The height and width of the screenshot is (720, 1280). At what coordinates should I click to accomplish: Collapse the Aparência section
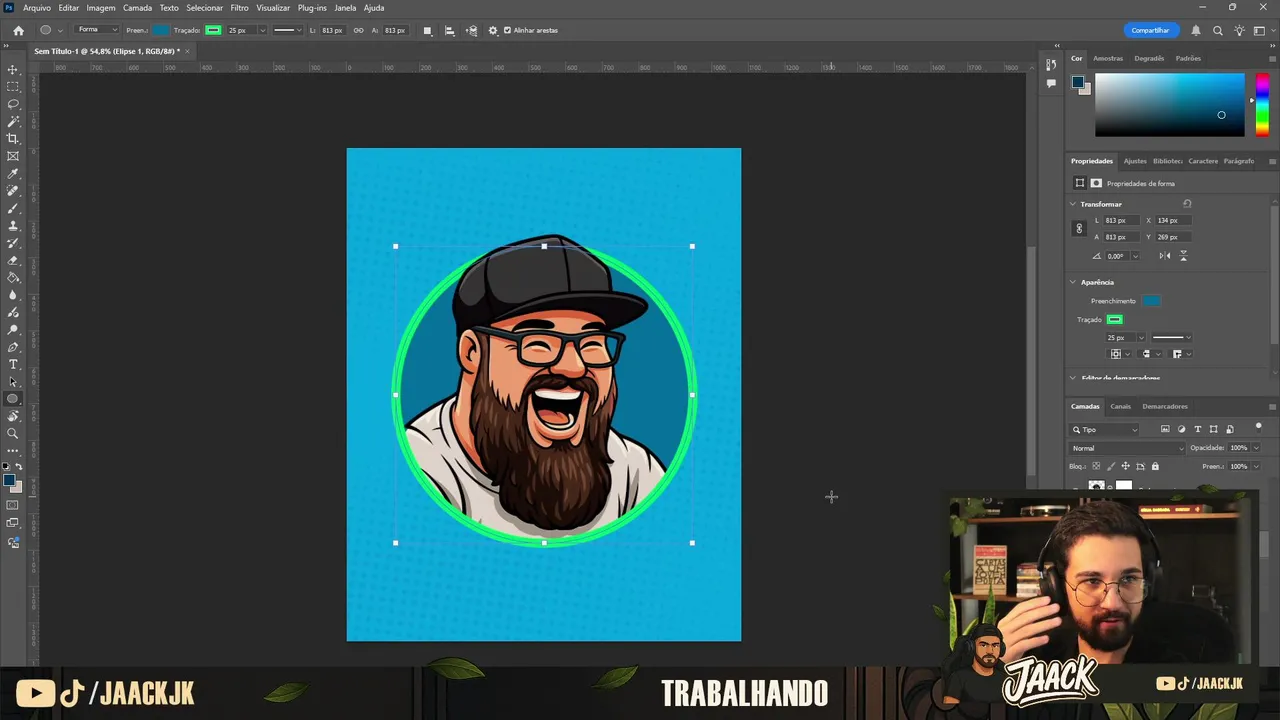point(1074,282)
